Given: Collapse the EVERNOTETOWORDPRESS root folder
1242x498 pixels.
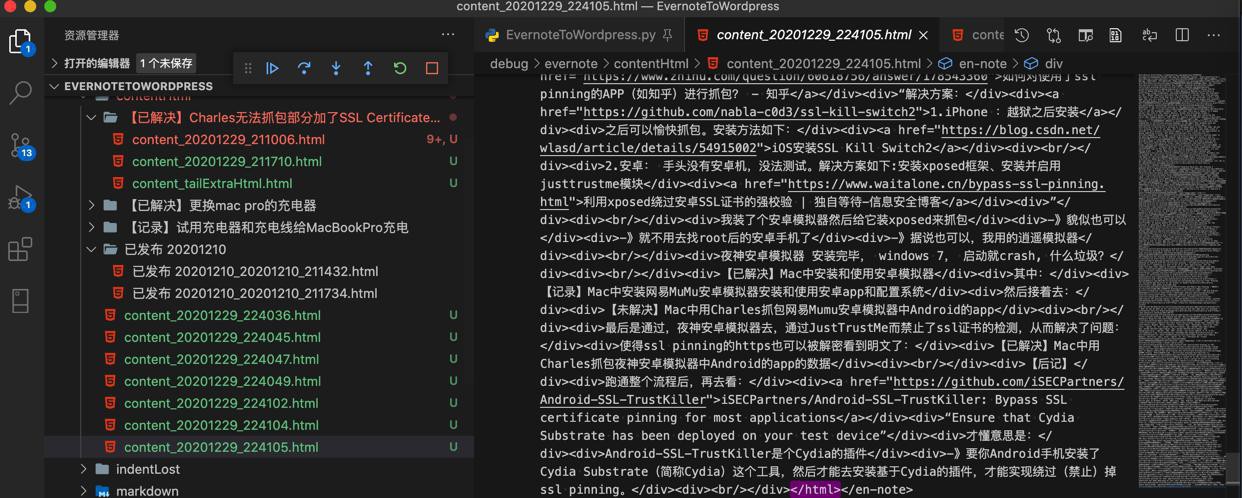Looking at the screenshot, I should click(55, 86).
